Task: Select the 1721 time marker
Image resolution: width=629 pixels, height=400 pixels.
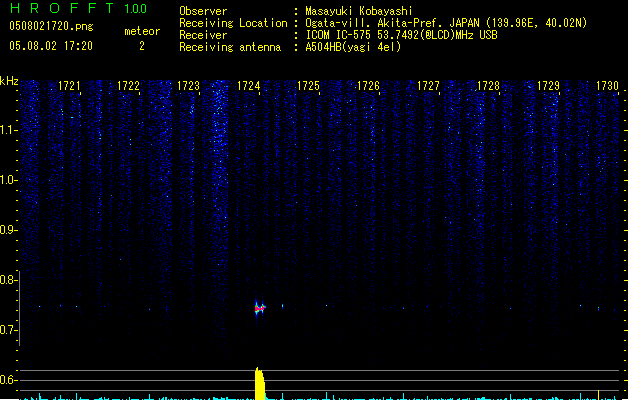Action: click(69, 87)
